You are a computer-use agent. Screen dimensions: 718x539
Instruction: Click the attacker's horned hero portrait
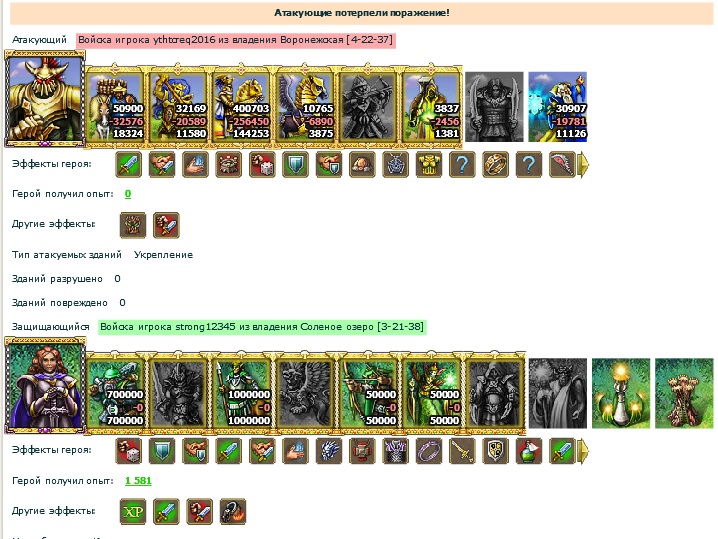tap(45, 99)
